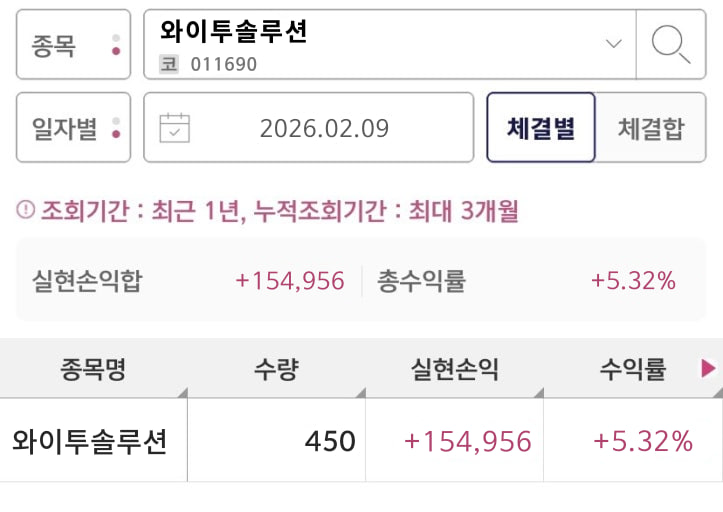Sort by the 수량 column header
Screen dimensions: 723x512
[x=276, y=369]
